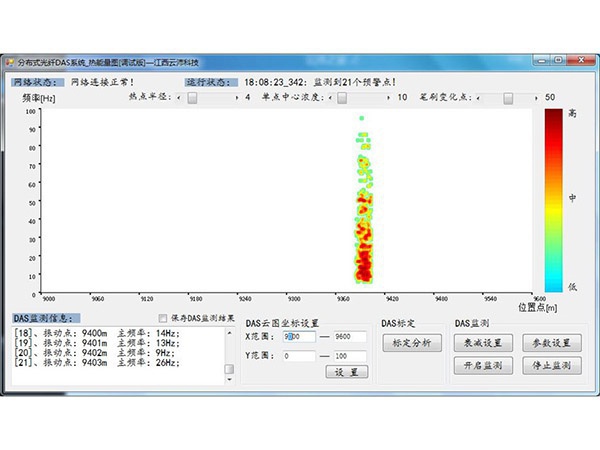The width and height of the screenshot is (600, 450).
Task: Click right arrow of 单点中心浓度 slider
Action: pyautogui.click(x=387, y=98)
